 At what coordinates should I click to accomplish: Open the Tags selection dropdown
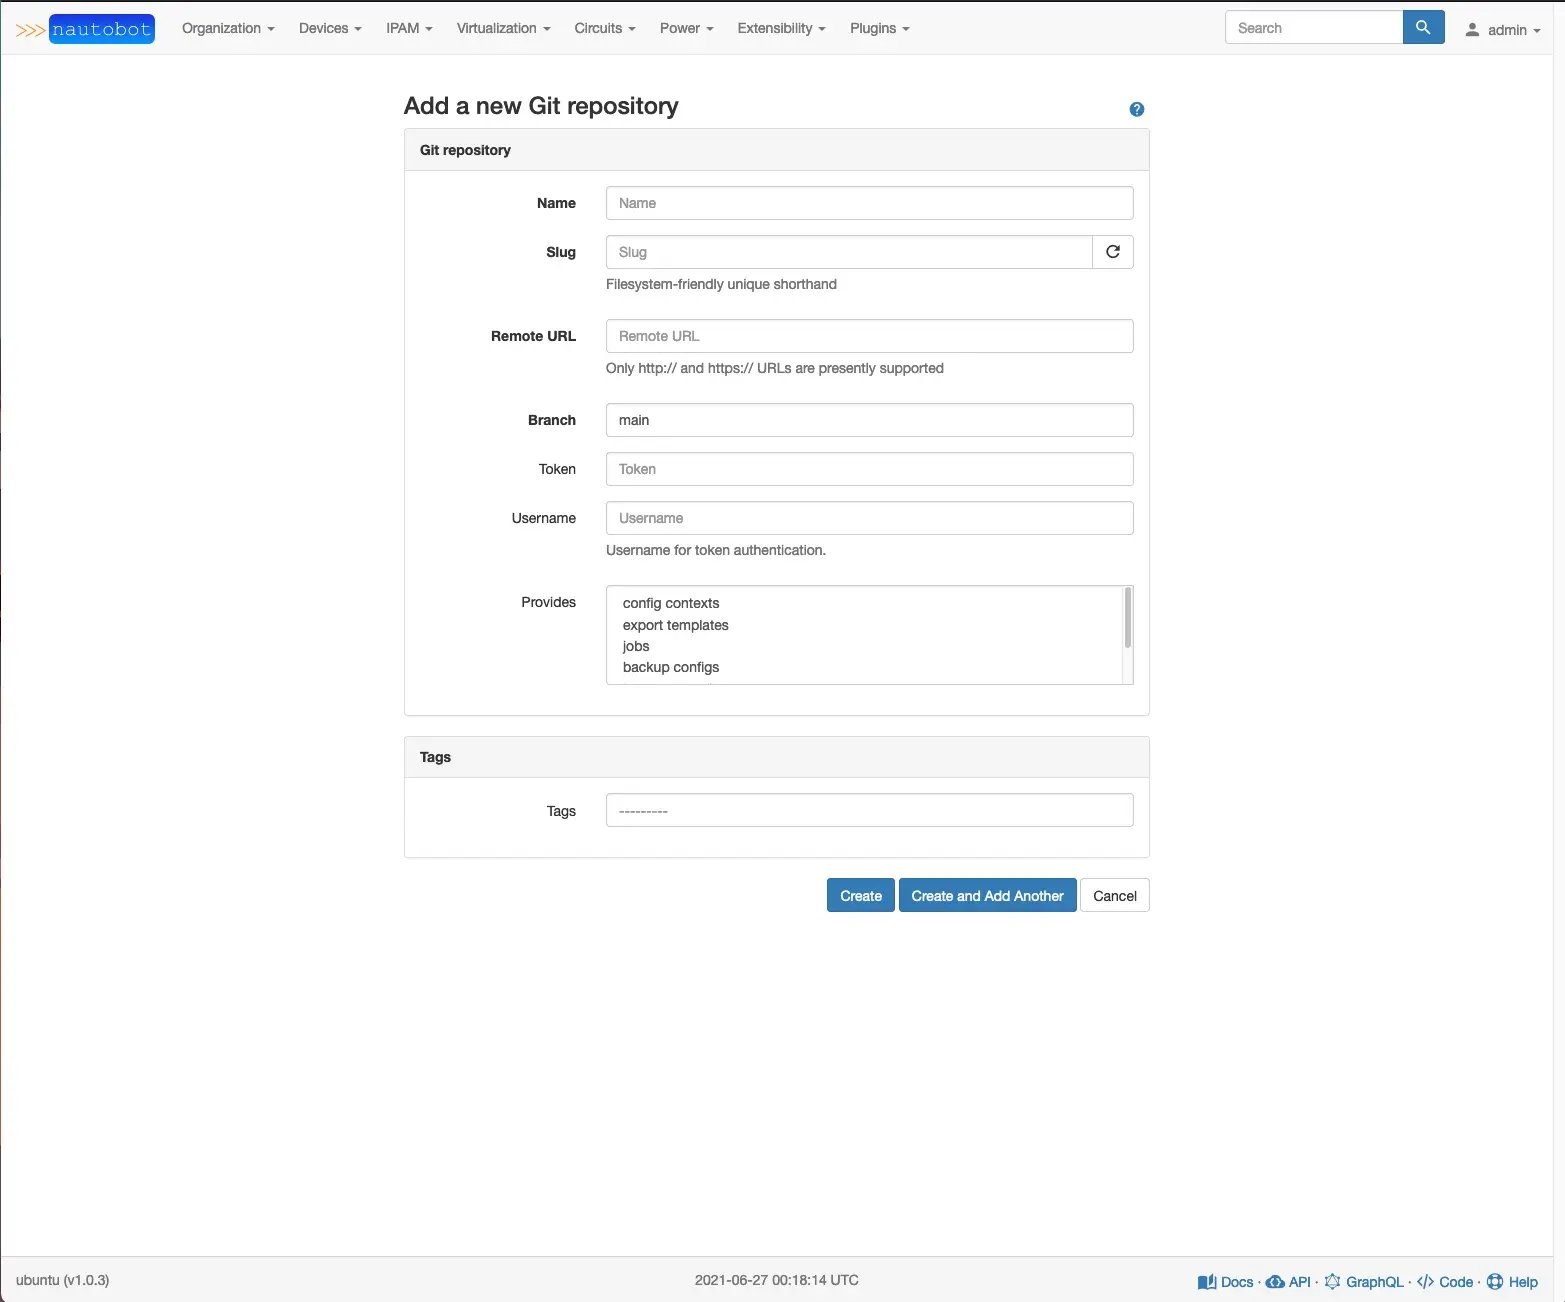click(x=869, y=810)
